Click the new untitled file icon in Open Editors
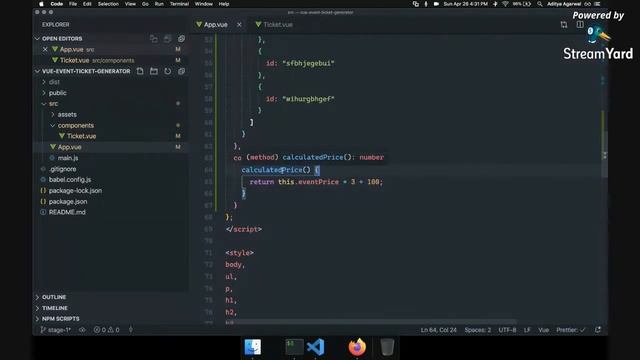The height and width of the screenshot is (360, 640). (x=154, y=38)
